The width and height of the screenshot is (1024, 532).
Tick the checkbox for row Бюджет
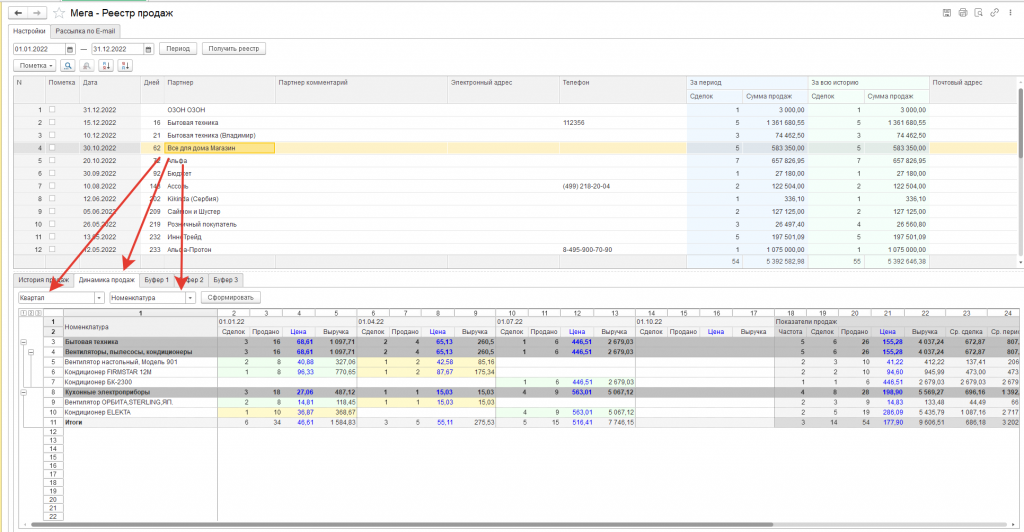coord(52,173)
